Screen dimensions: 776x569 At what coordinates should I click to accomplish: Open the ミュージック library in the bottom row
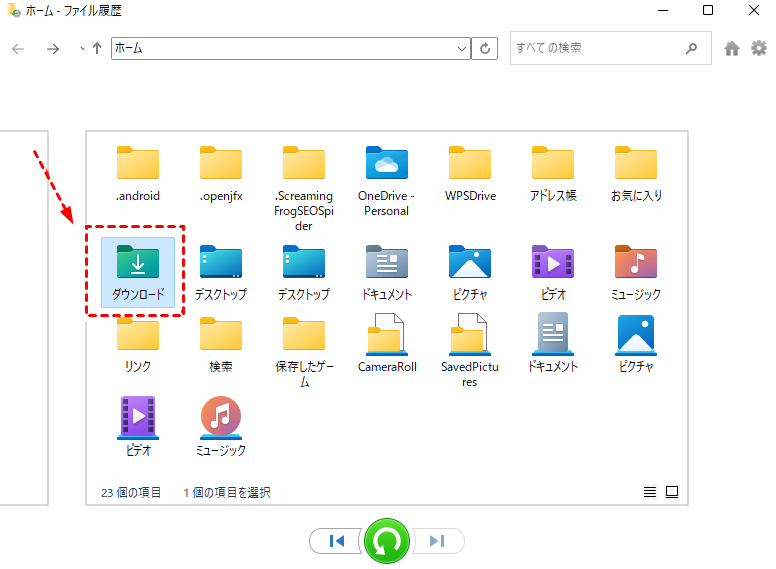pos(221,427)
